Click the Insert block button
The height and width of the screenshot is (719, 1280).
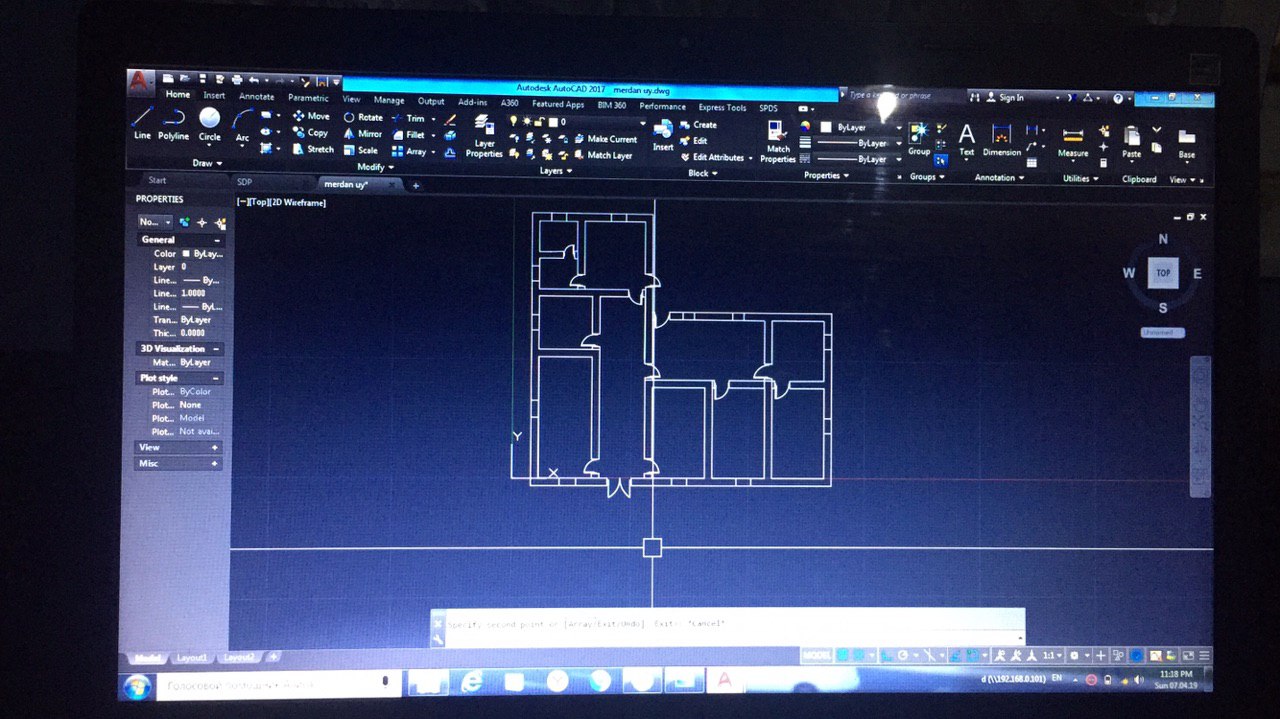pos(663,135)
